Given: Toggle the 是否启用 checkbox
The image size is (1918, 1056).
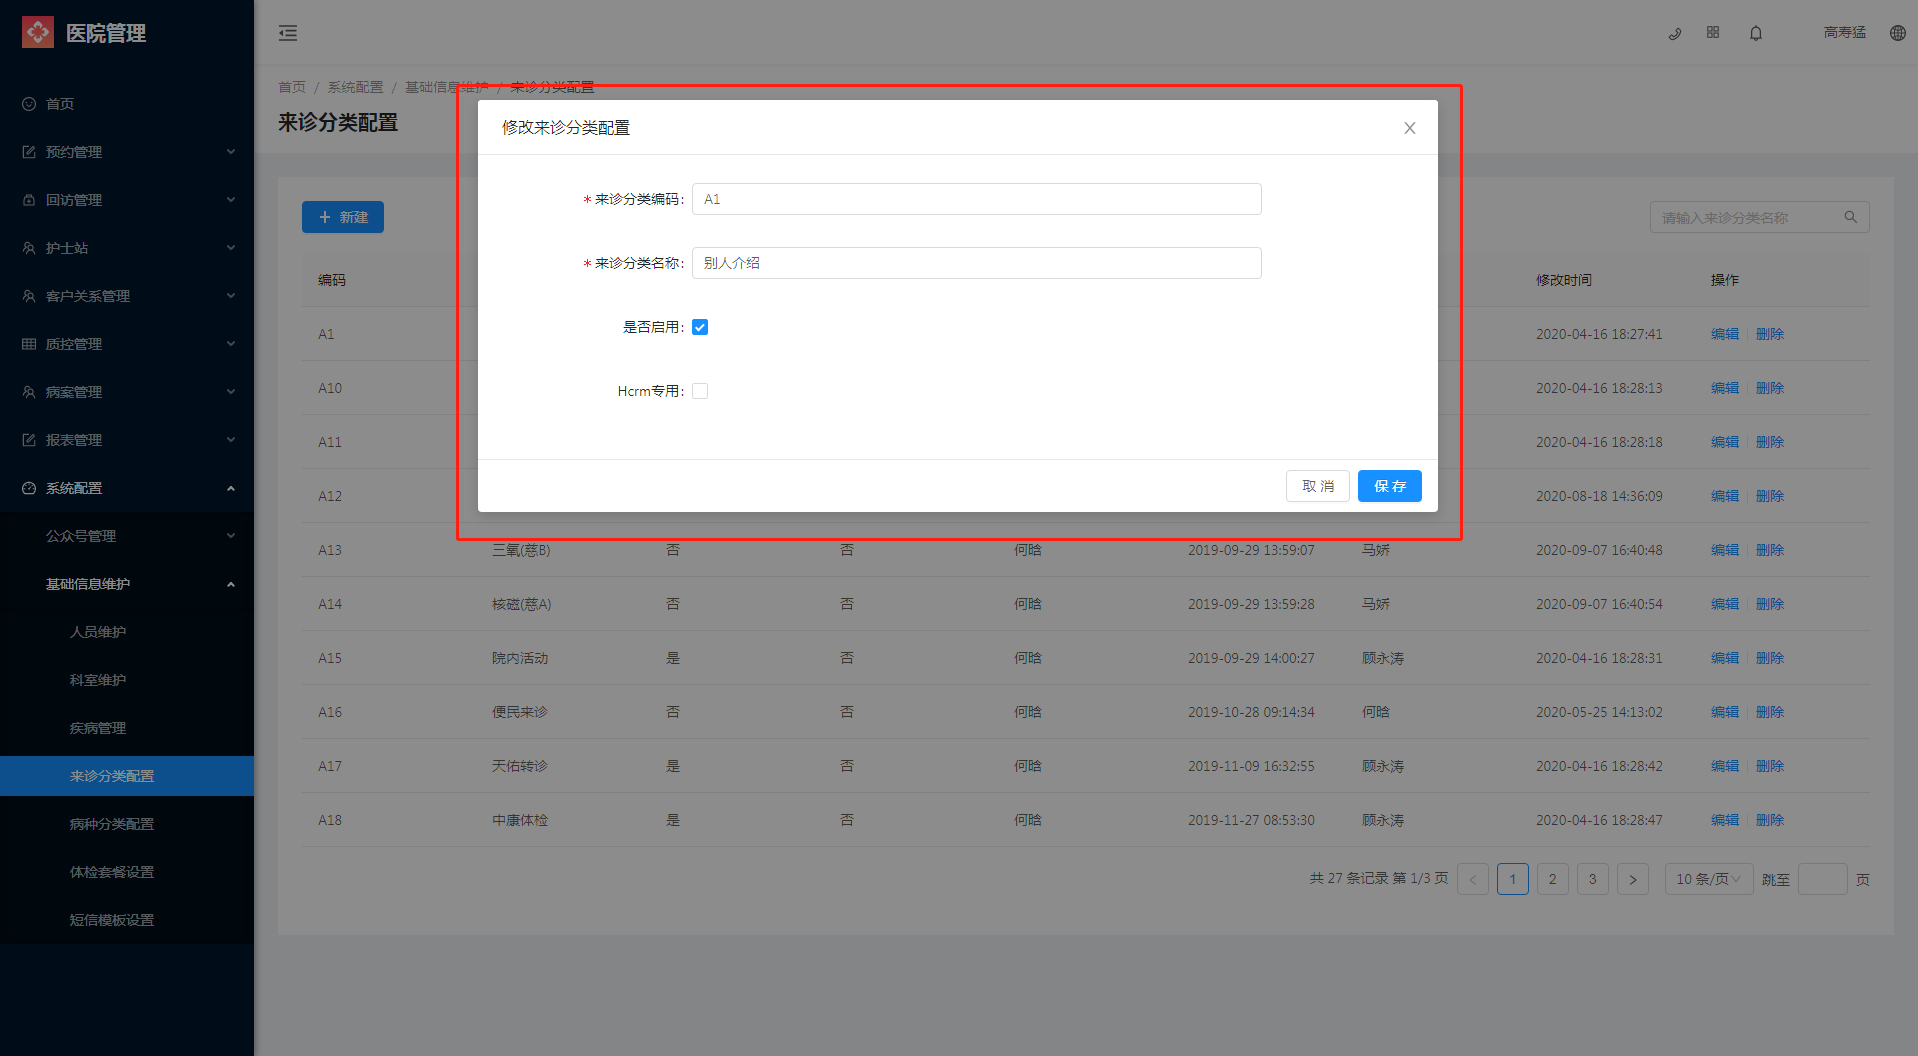Looking at the screenshot, I should pos(700,327).
